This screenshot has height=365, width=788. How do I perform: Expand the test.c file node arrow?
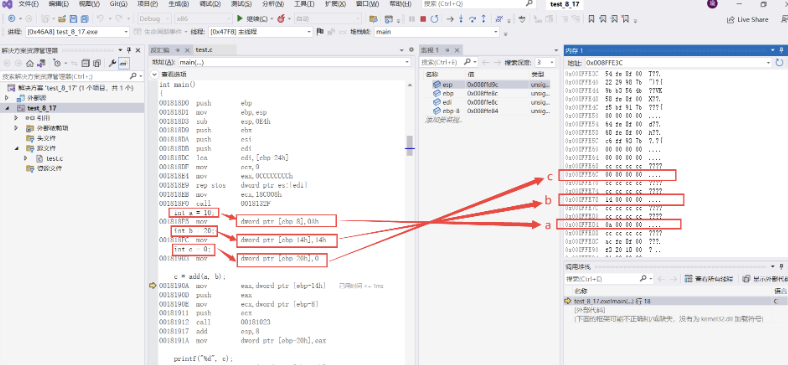click(x=26, y=158)
